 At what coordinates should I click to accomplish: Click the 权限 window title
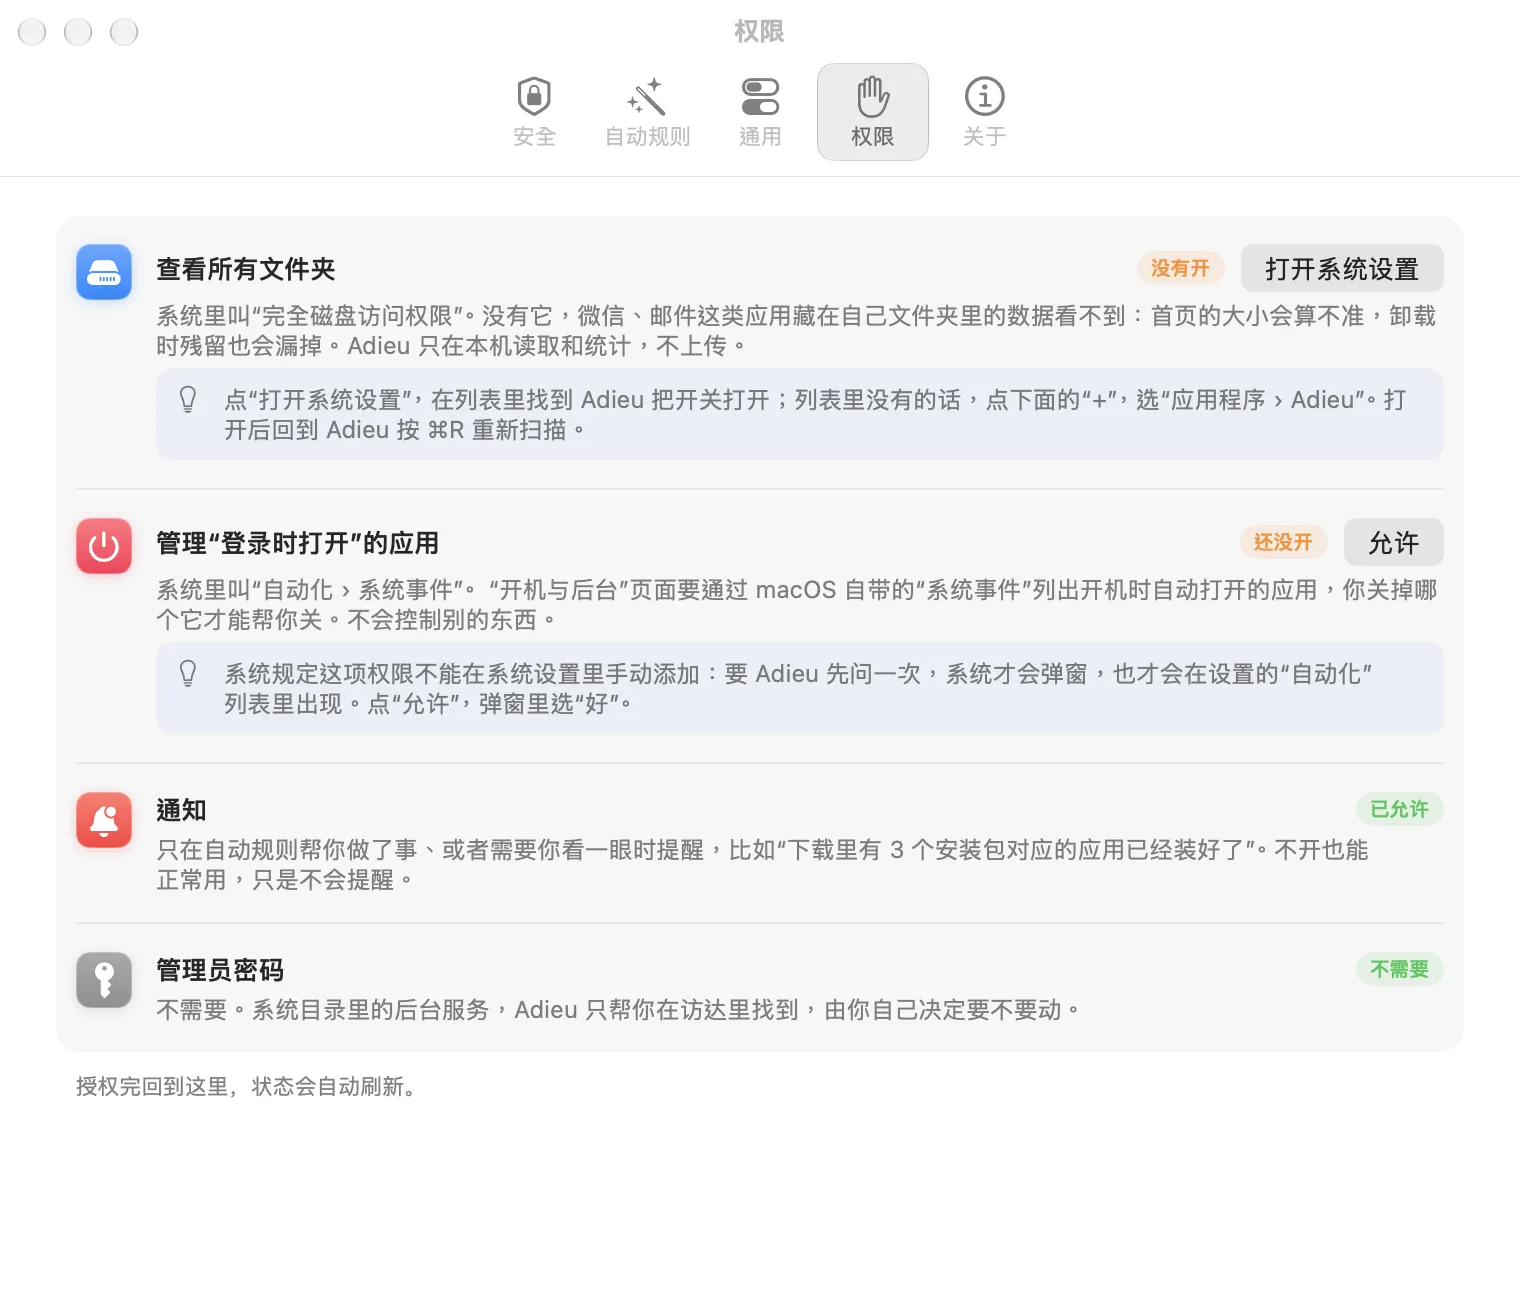(759, 31)
